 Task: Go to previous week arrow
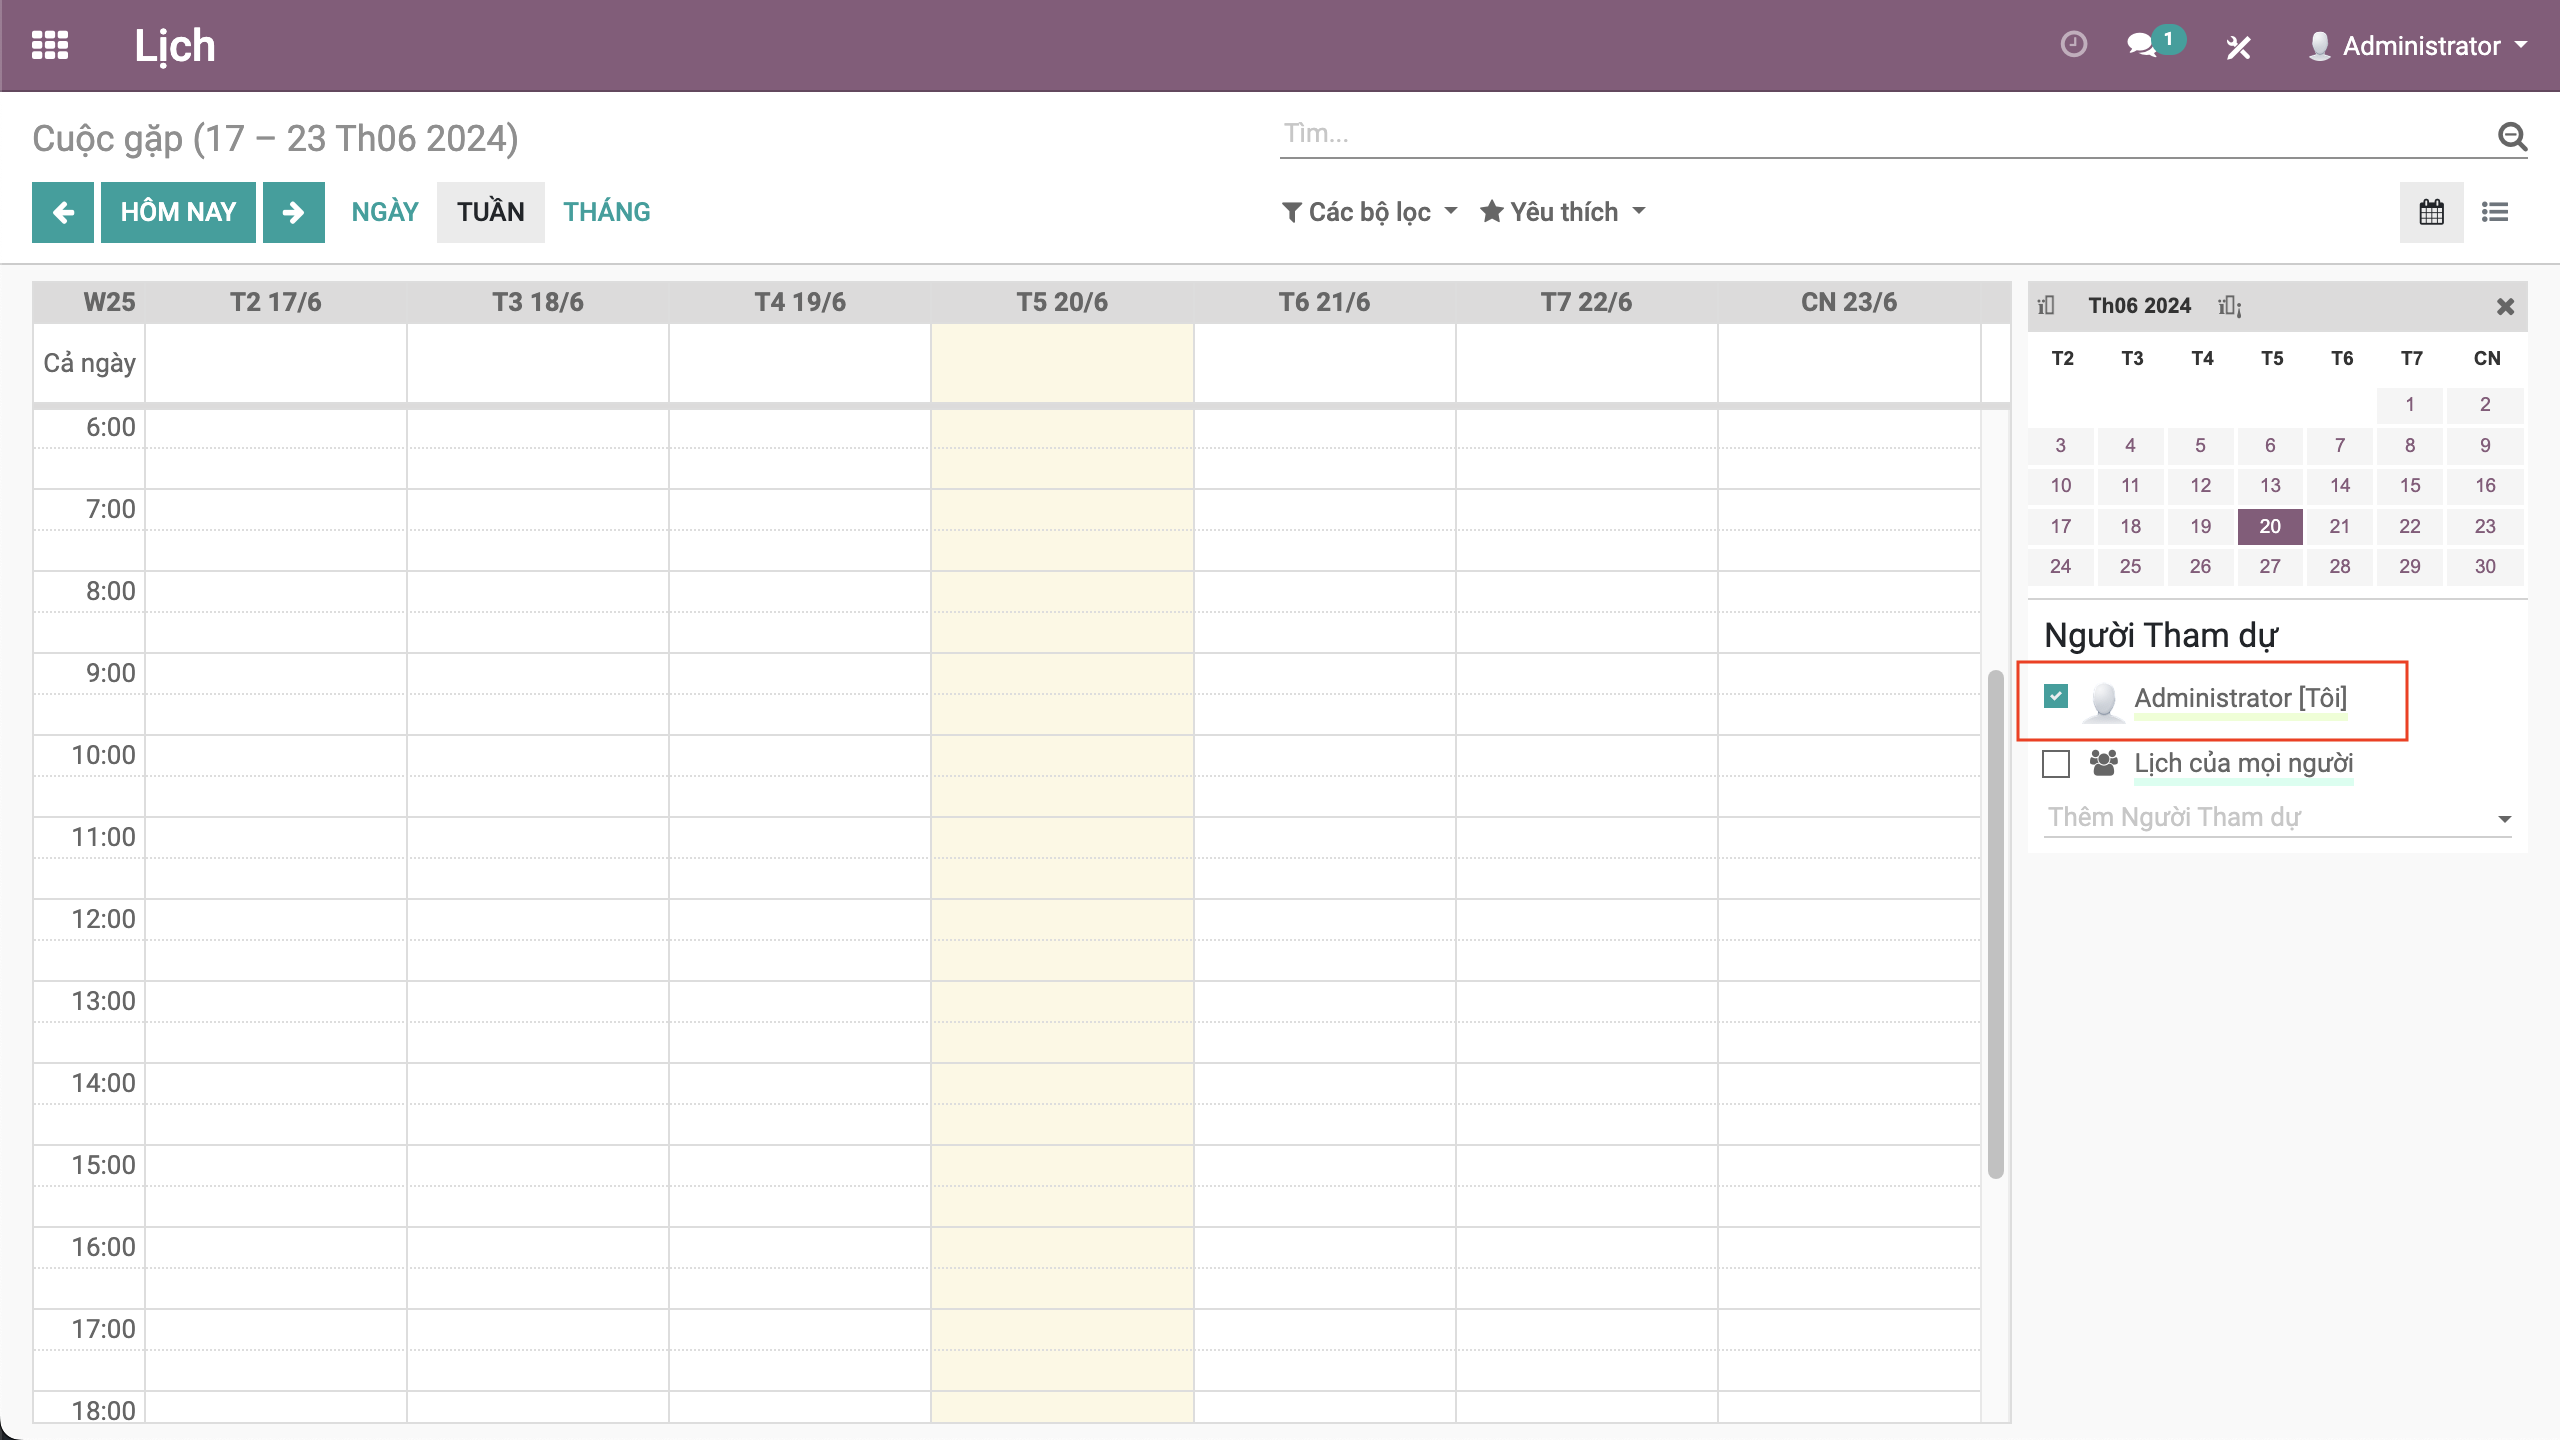[x=63, y=212]
